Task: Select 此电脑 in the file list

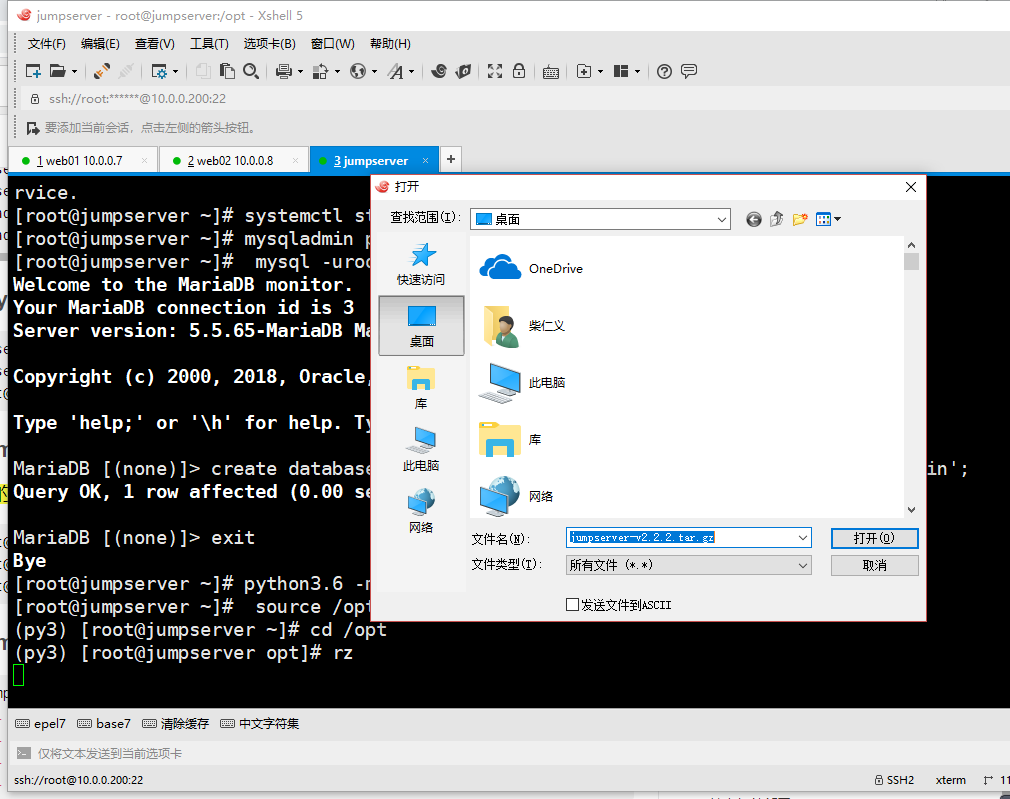Action: pyautogui.click(x=523, y=382)
